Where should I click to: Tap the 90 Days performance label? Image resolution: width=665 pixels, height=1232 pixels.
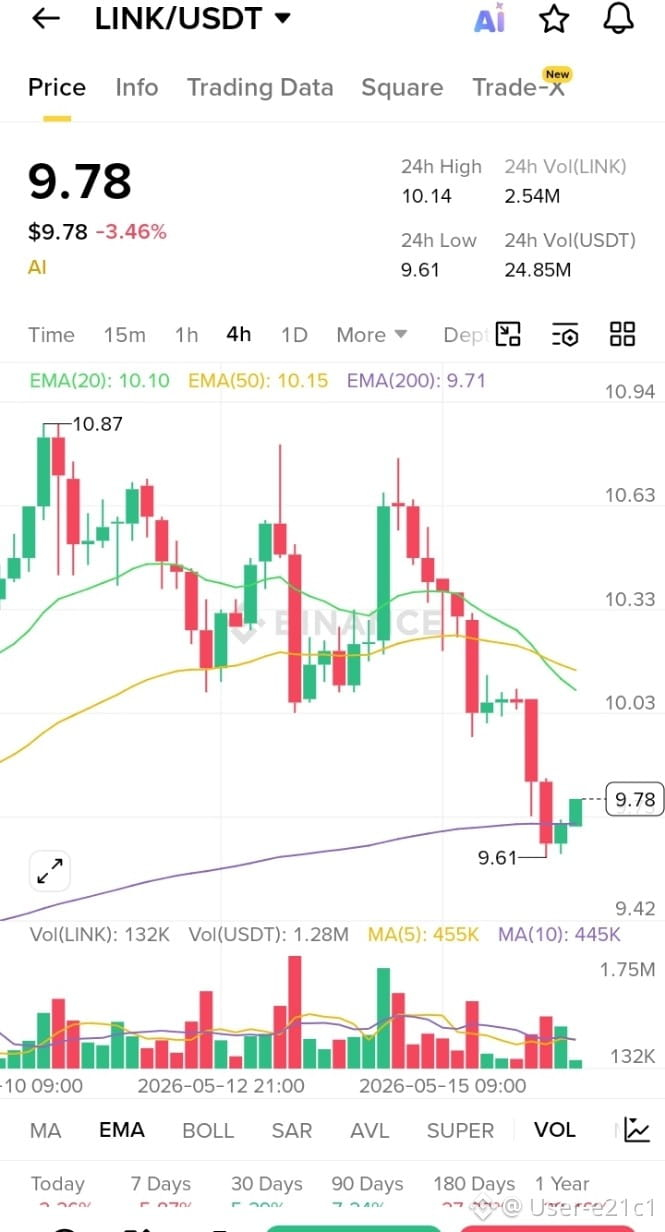pos(367,1184)
